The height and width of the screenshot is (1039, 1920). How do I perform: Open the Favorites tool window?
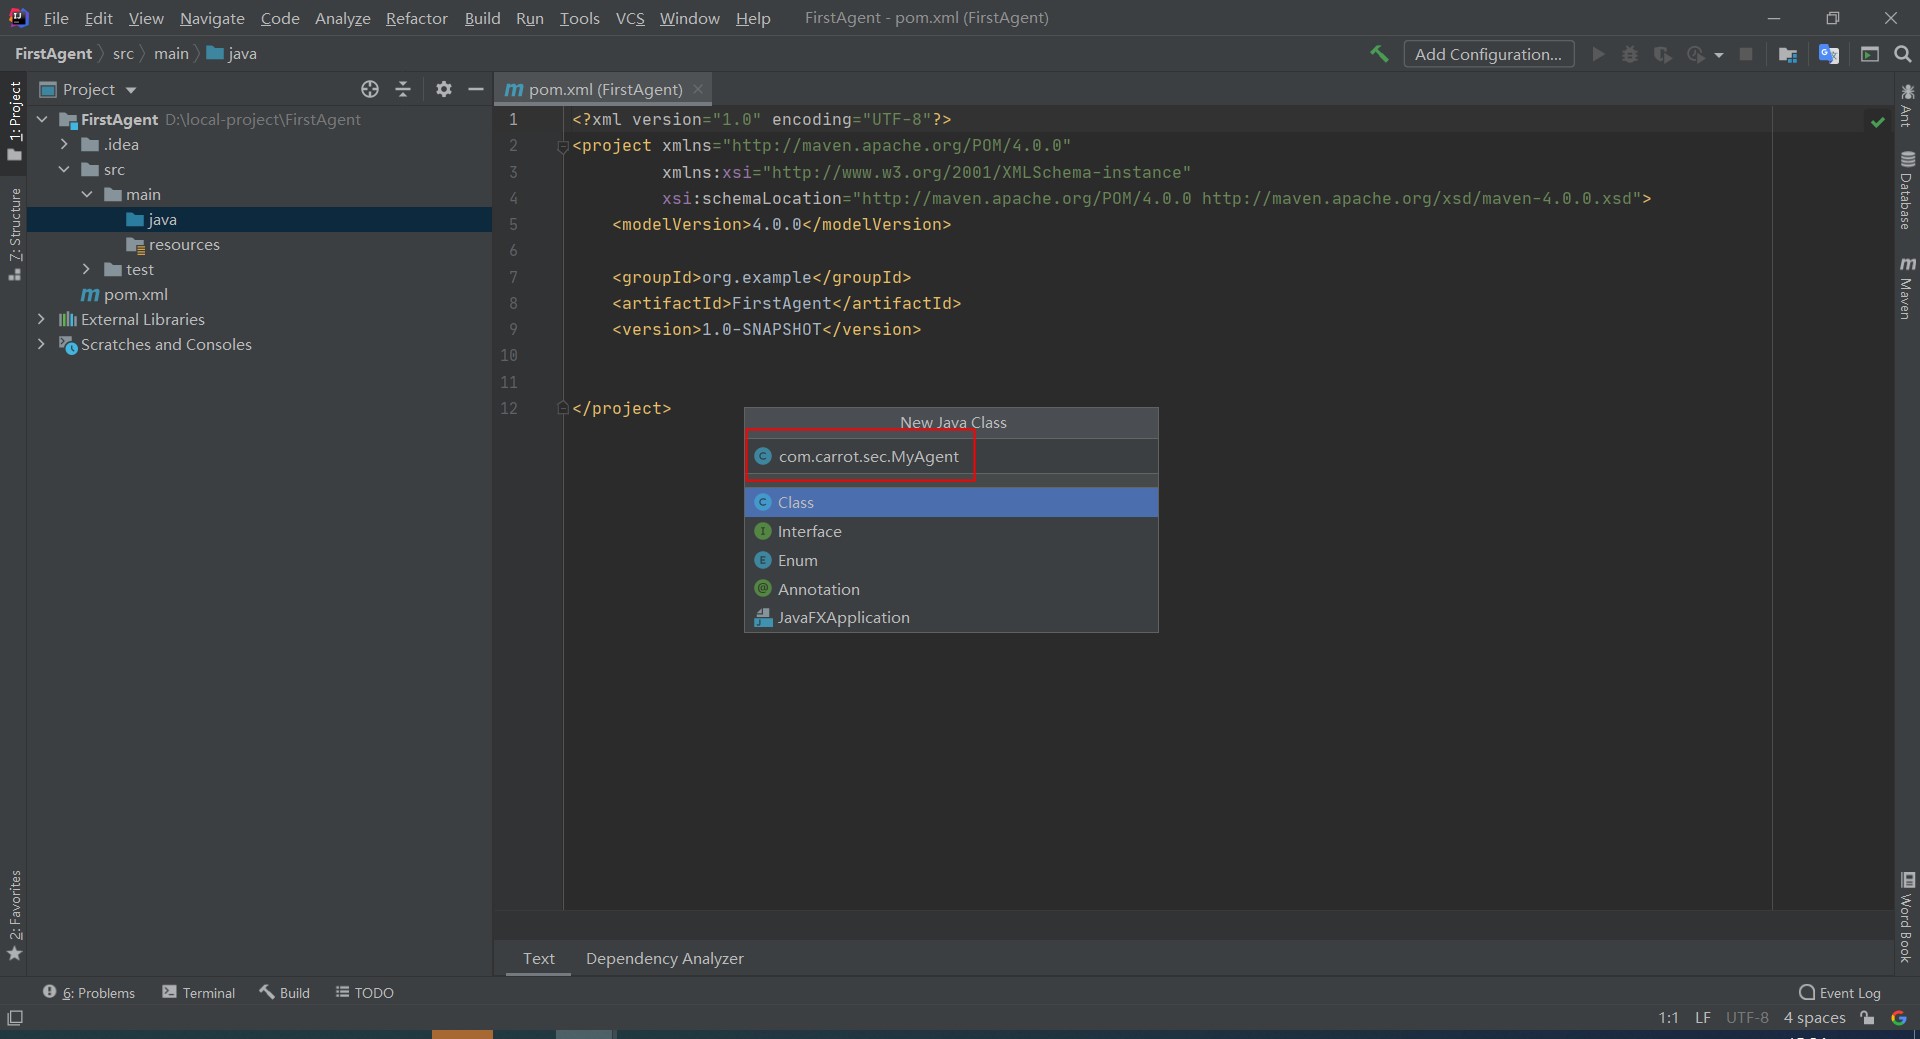click(x=14, y=915)
